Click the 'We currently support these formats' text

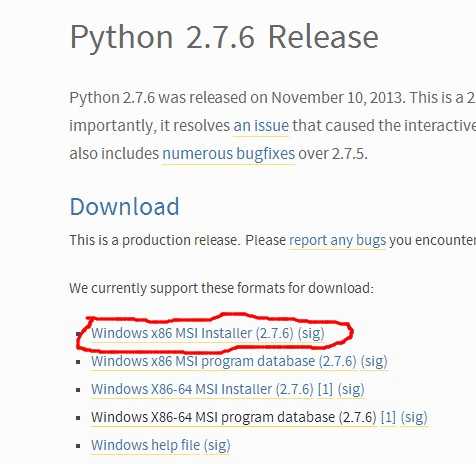coord(222,288)
